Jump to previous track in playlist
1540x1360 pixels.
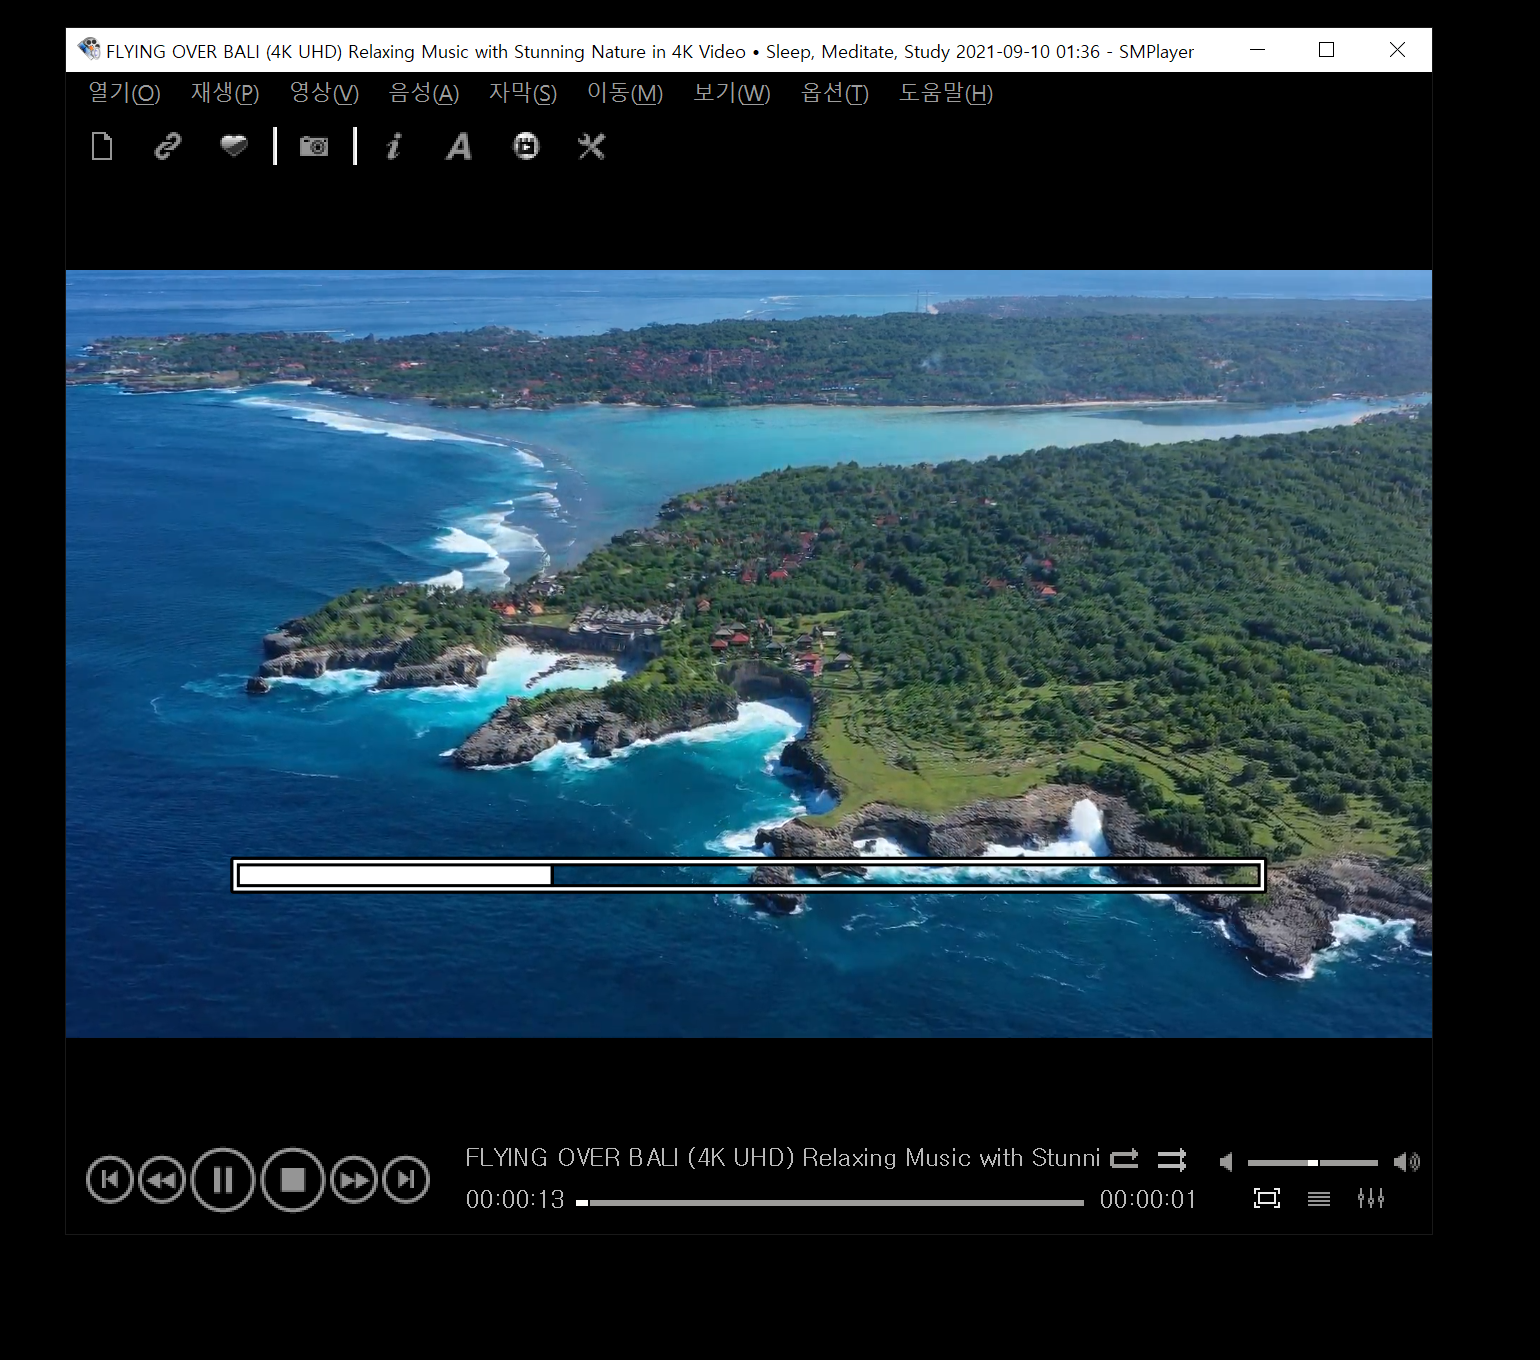pos(110,1180)
